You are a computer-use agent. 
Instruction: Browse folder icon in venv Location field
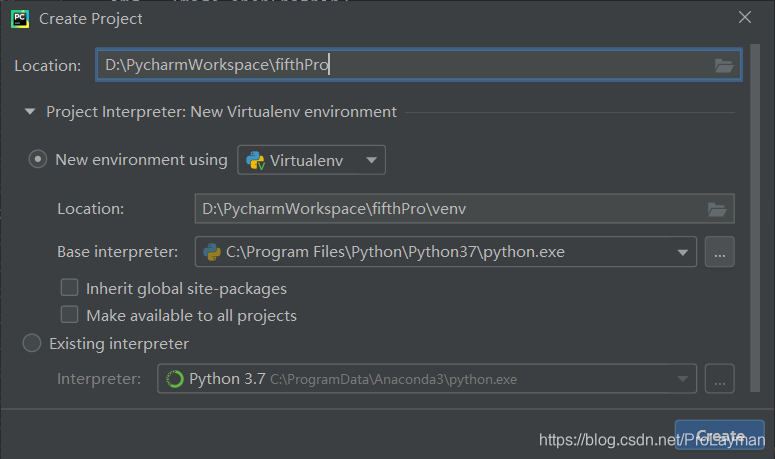pyautogui.click(x=717, y=209)
